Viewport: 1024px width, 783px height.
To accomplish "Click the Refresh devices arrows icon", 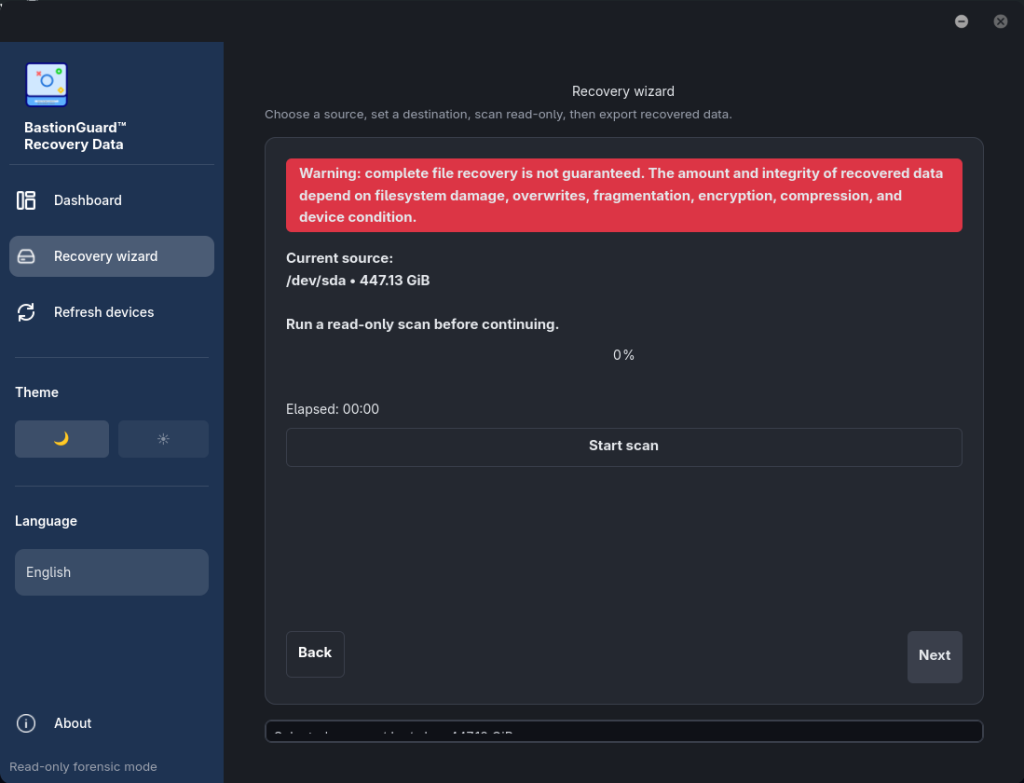I will pyautogui.click(x=26, y=312).
